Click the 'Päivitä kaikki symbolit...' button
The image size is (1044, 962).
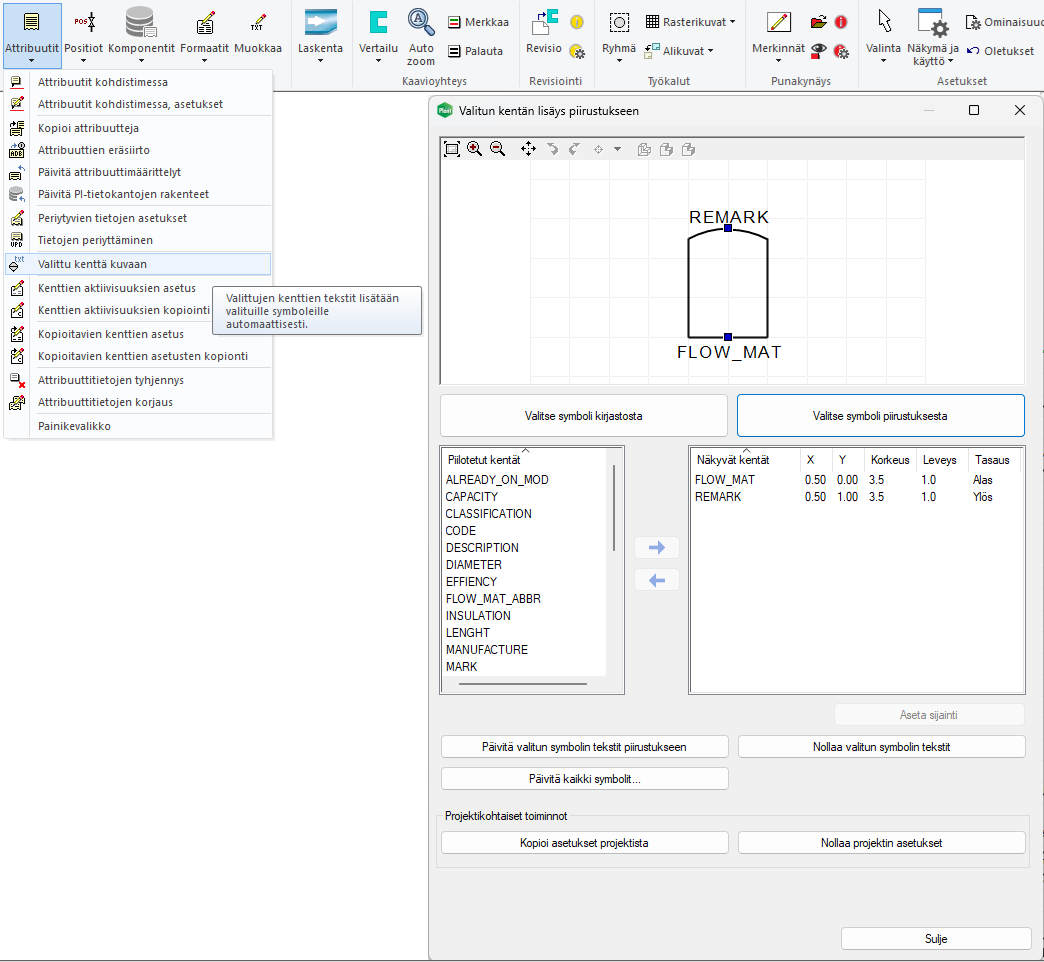584,778
